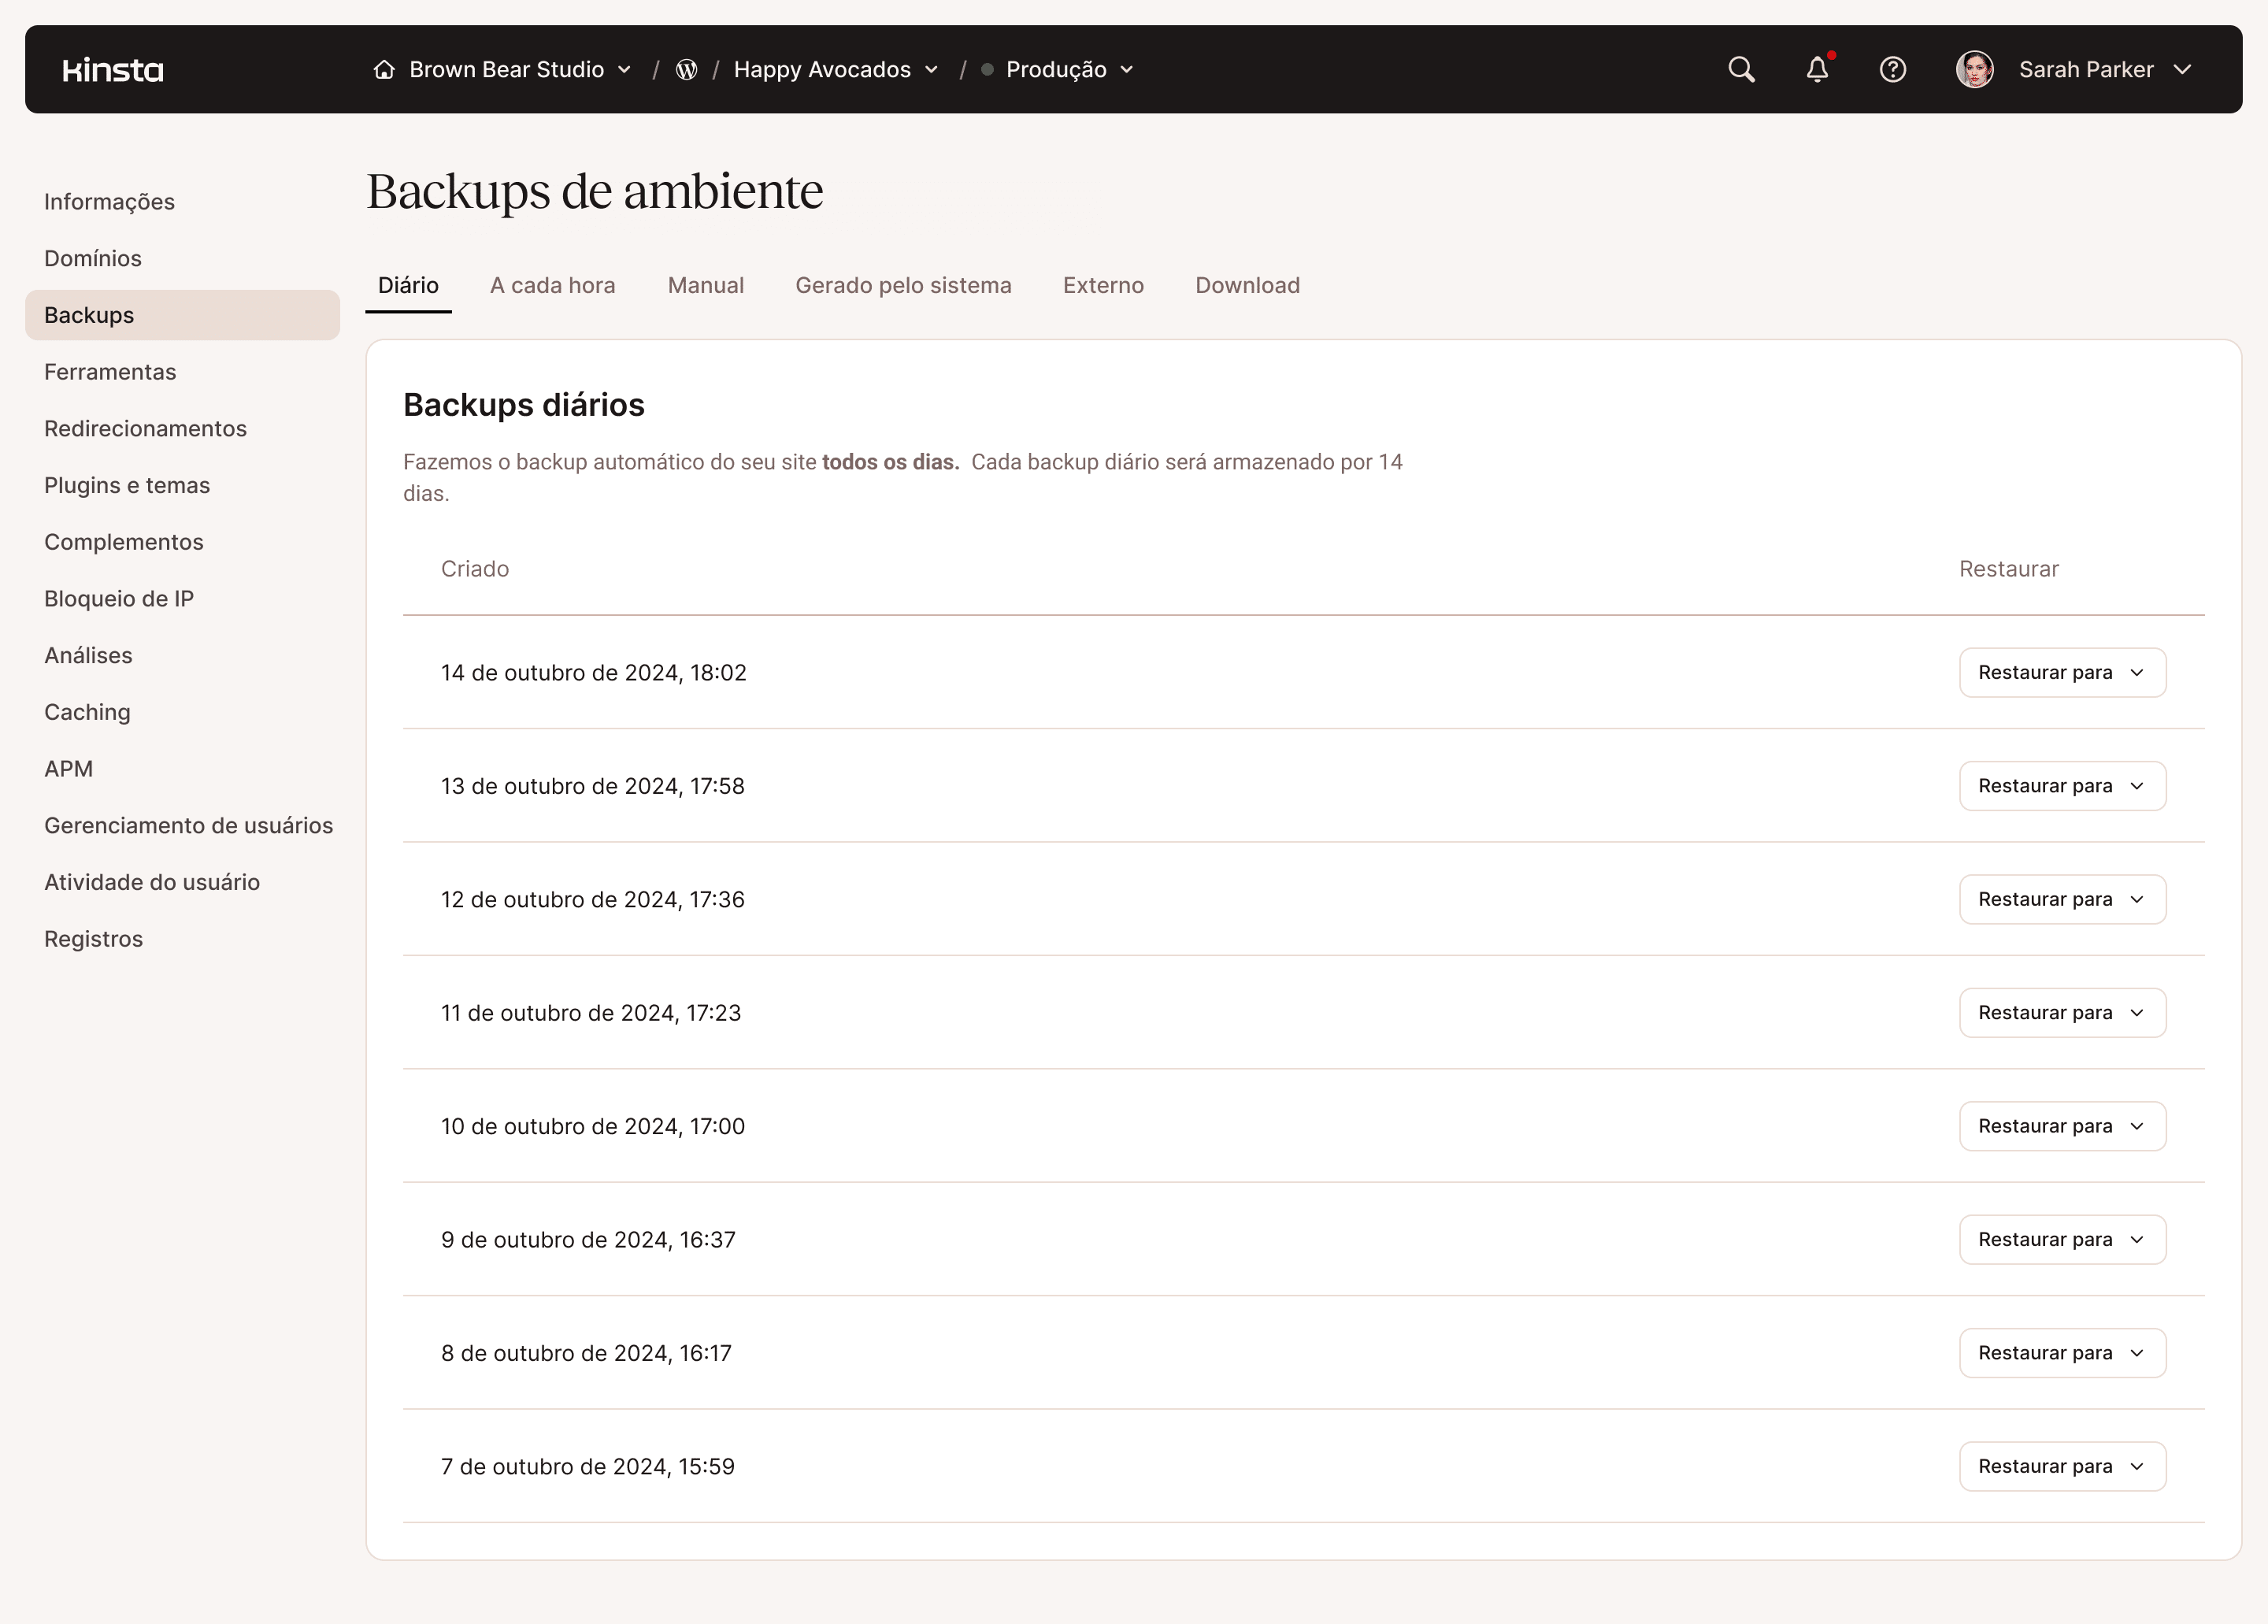
Task: Select the 'Gerado pelo sistema' tab
Action: pyautogui.click(x=903, y=285)
